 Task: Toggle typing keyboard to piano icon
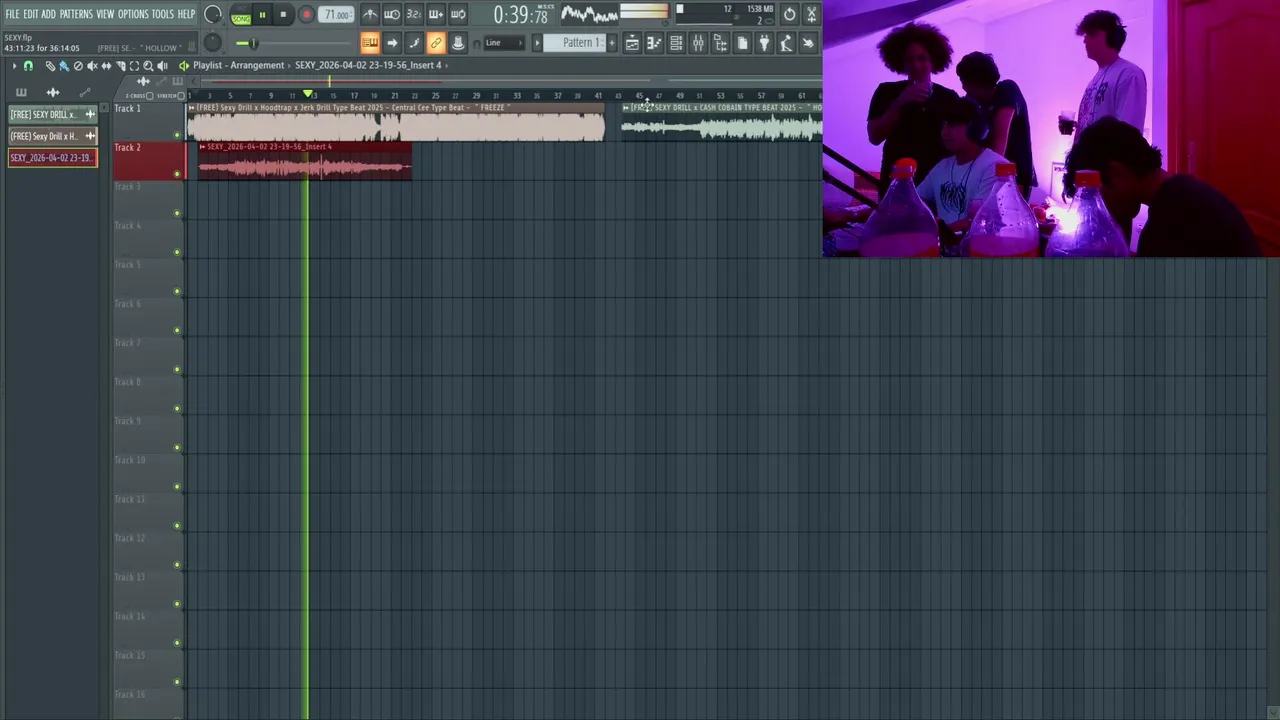pos(370,43)
